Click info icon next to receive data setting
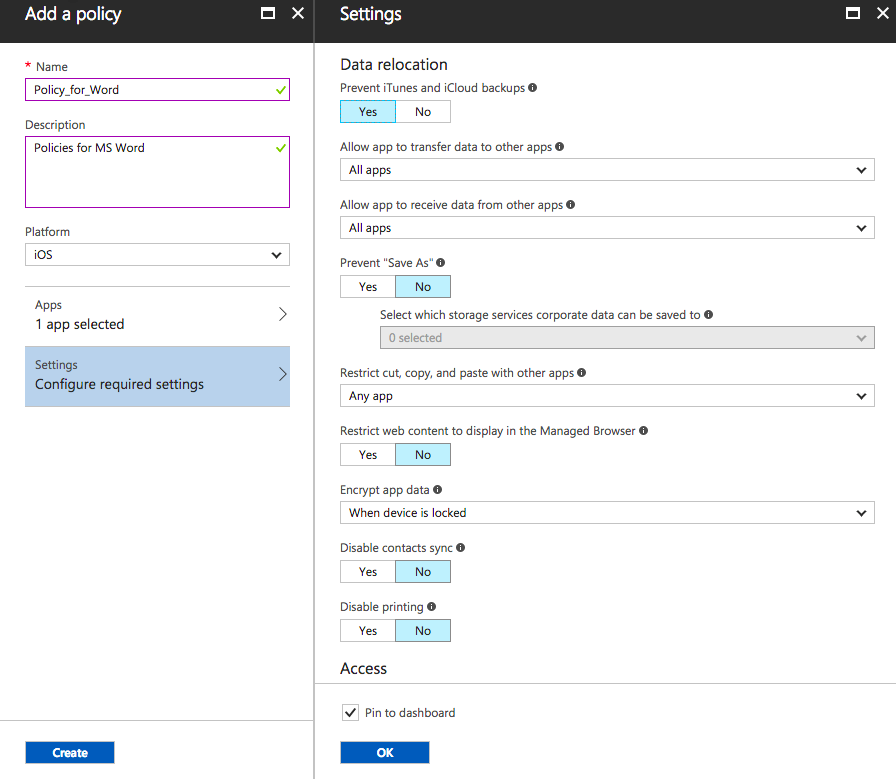The image size is (896, 779). 571,205
